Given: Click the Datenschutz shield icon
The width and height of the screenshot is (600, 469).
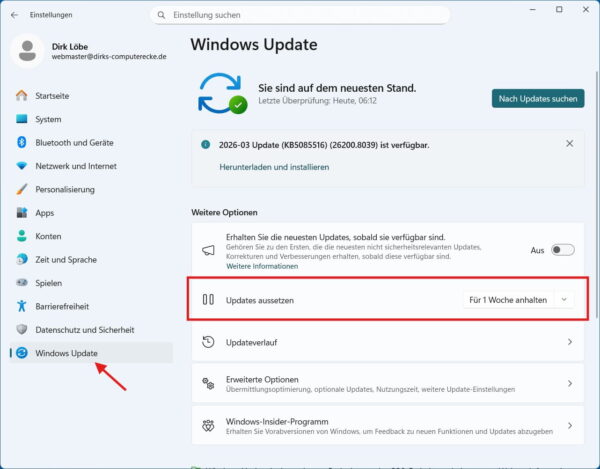Looking at the screenshot, I should click(22, 329).
